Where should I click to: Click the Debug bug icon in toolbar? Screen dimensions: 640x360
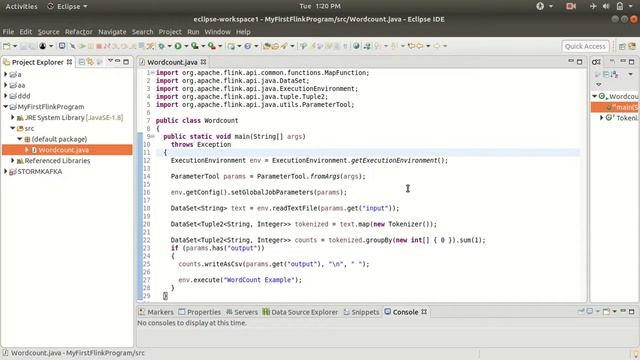(x=161, y=46)
